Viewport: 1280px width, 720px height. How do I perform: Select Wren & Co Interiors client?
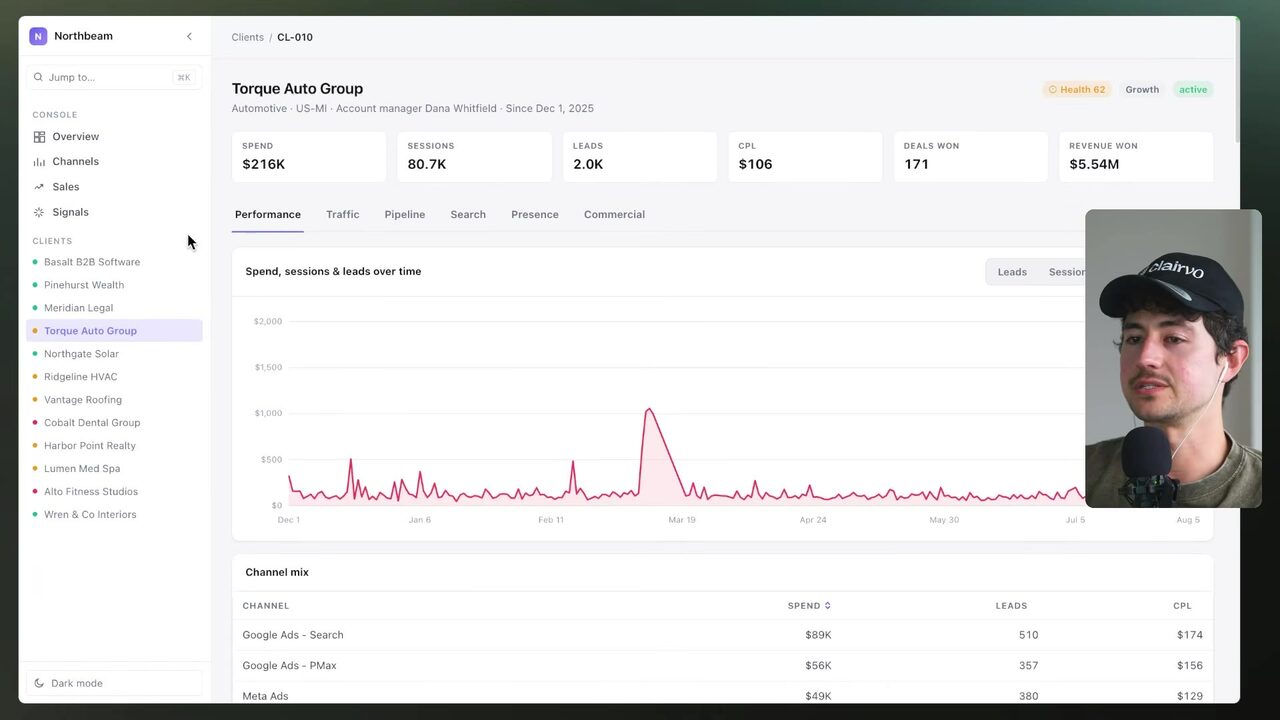coord(114,515)
